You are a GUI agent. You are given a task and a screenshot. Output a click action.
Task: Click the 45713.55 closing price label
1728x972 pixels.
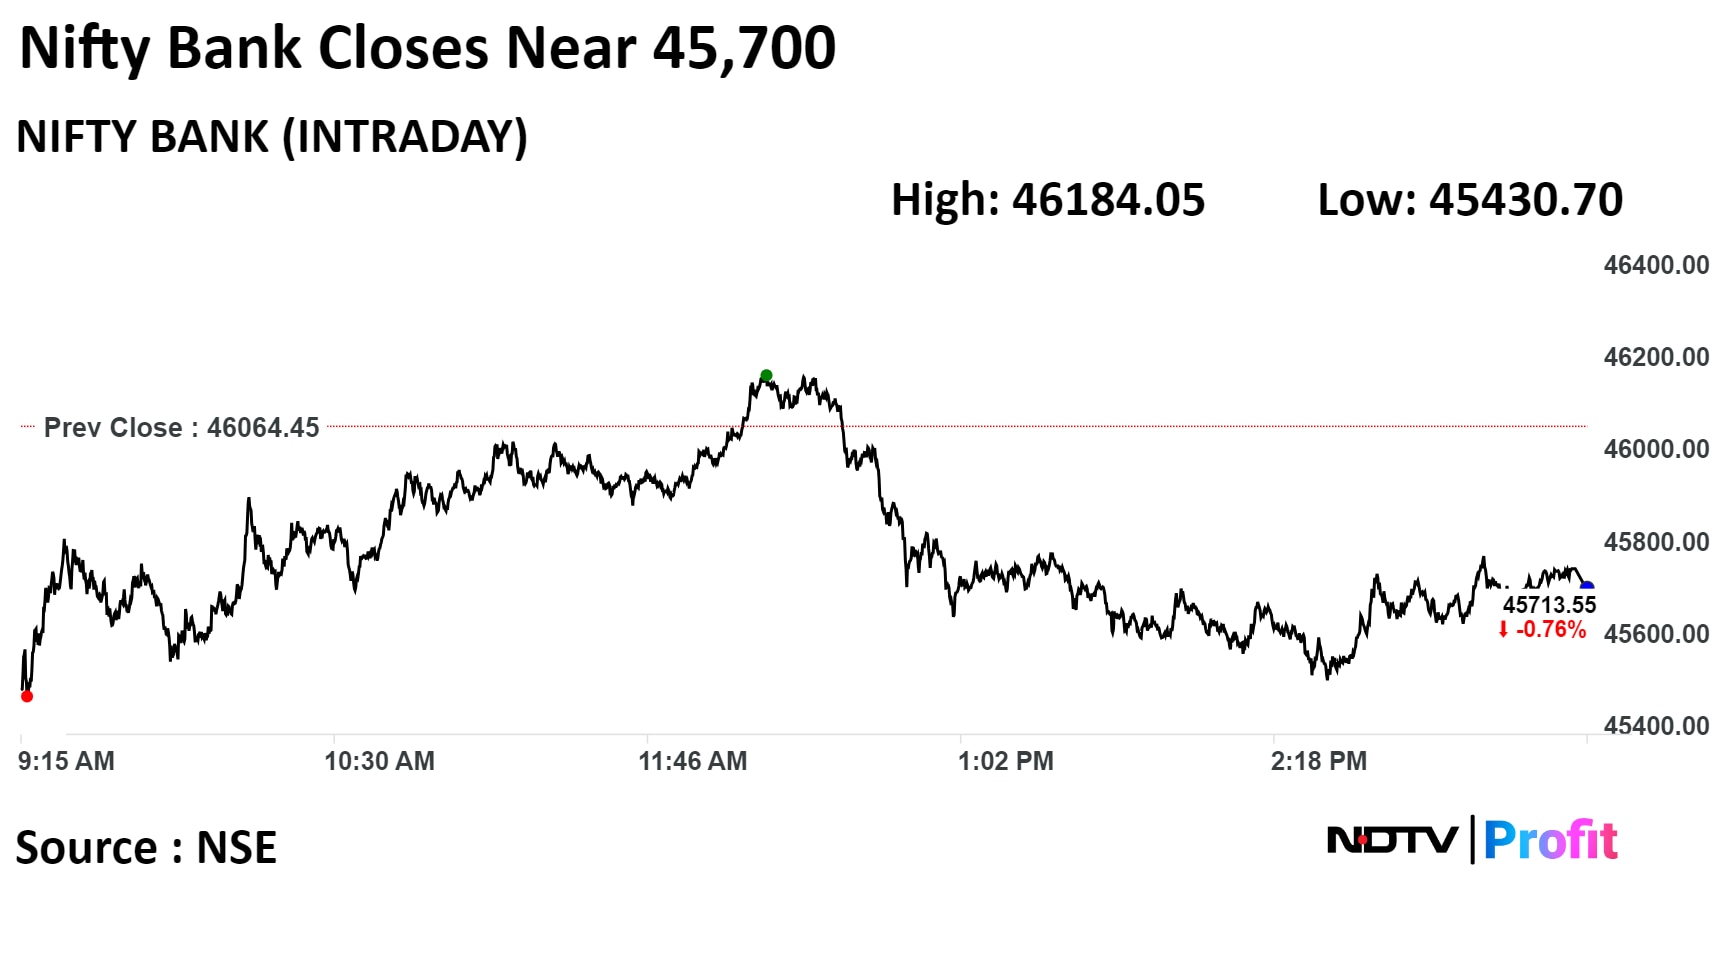(1549, 605)
